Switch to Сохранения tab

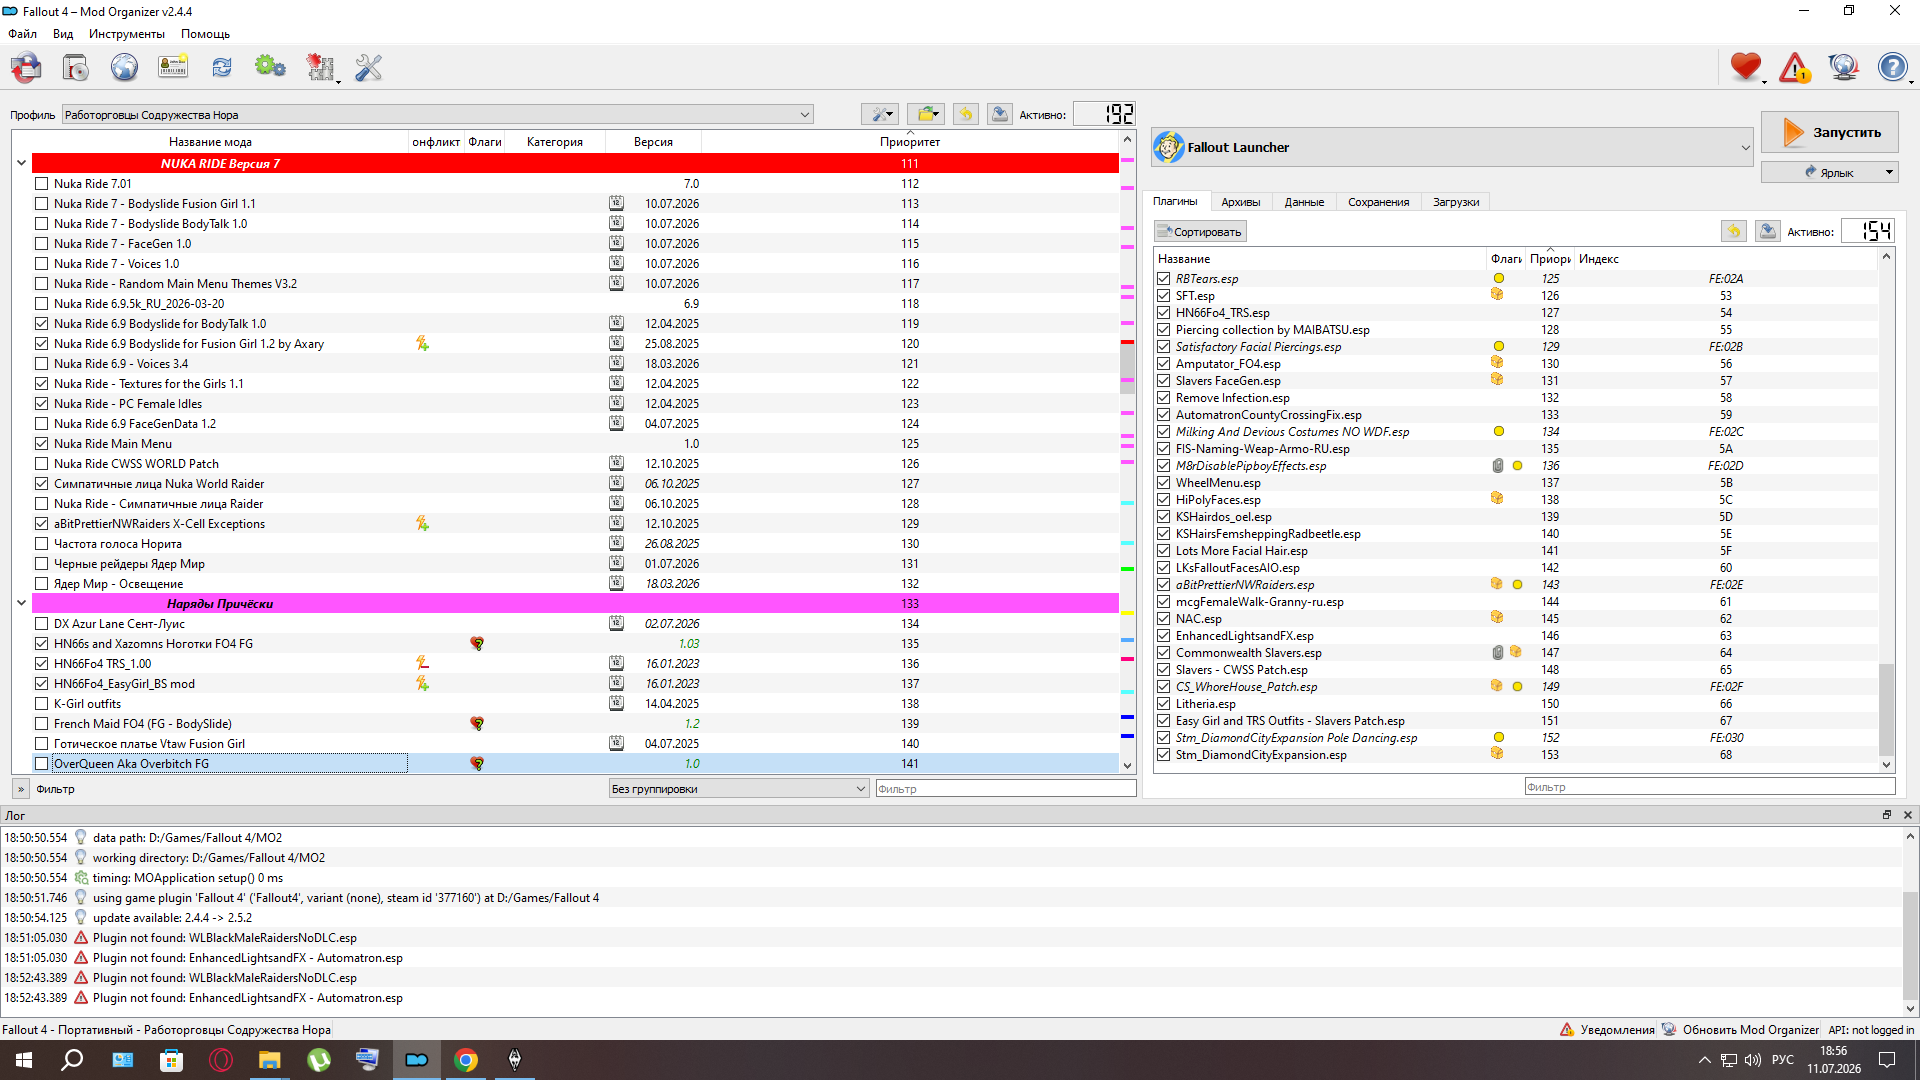[x=1378, y=202]
